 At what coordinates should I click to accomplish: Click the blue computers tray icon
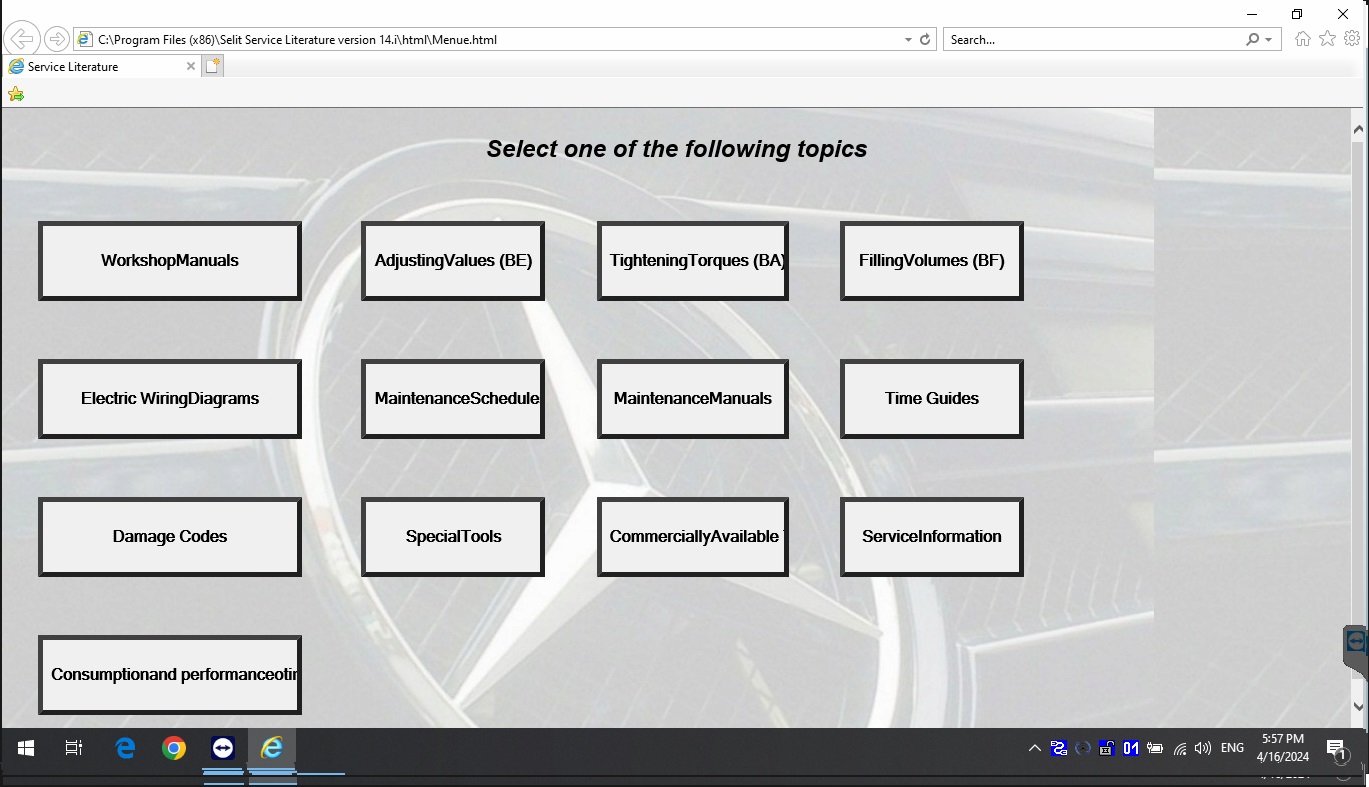[1059, 748]
